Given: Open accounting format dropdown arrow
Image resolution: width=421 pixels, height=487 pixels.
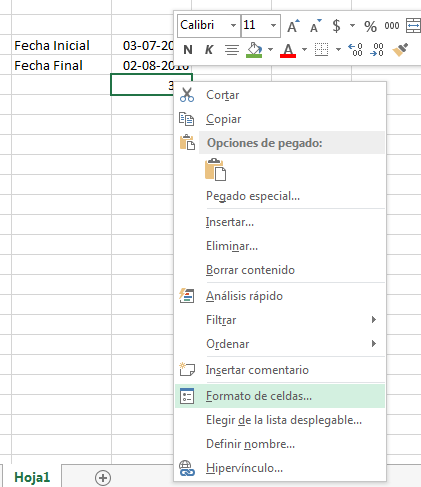Looking at the screenshot, I should 352,26.
